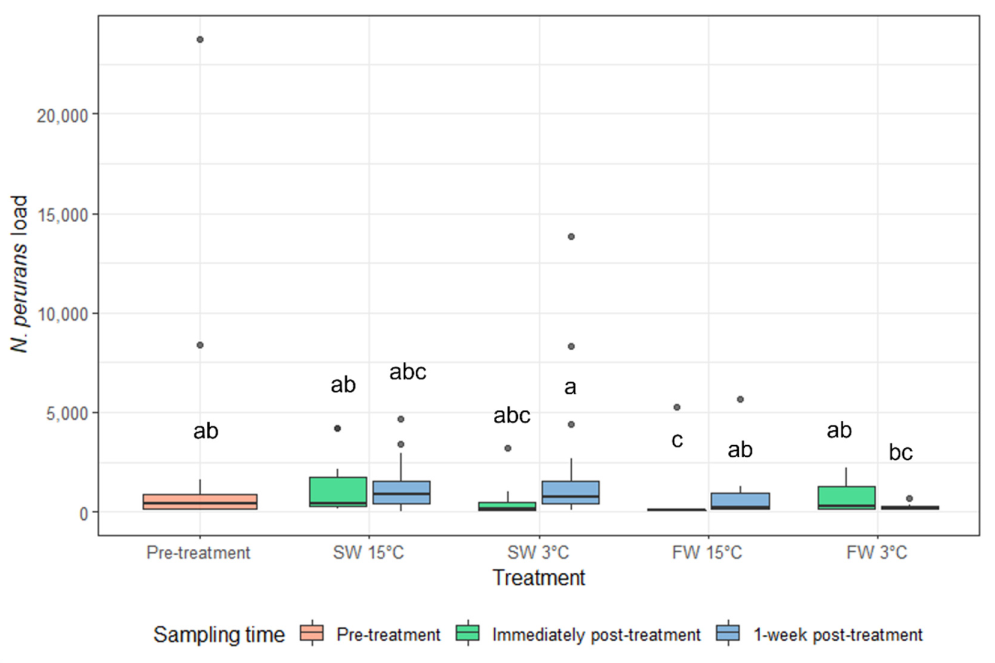The height and width of the screenshot is (663, 995).
Task: Click the 'Sampling time' legend title
Action: coord(219,634)
